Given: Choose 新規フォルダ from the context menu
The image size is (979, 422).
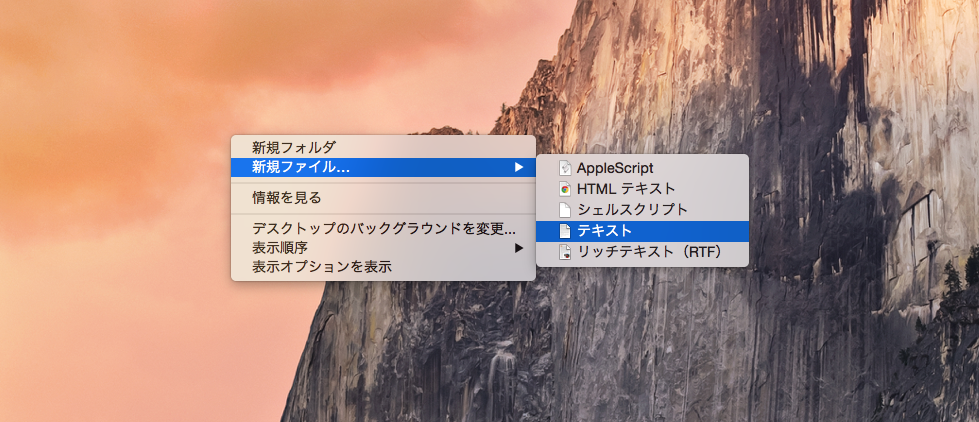Looking at the screenshot, I should (383, 148).
